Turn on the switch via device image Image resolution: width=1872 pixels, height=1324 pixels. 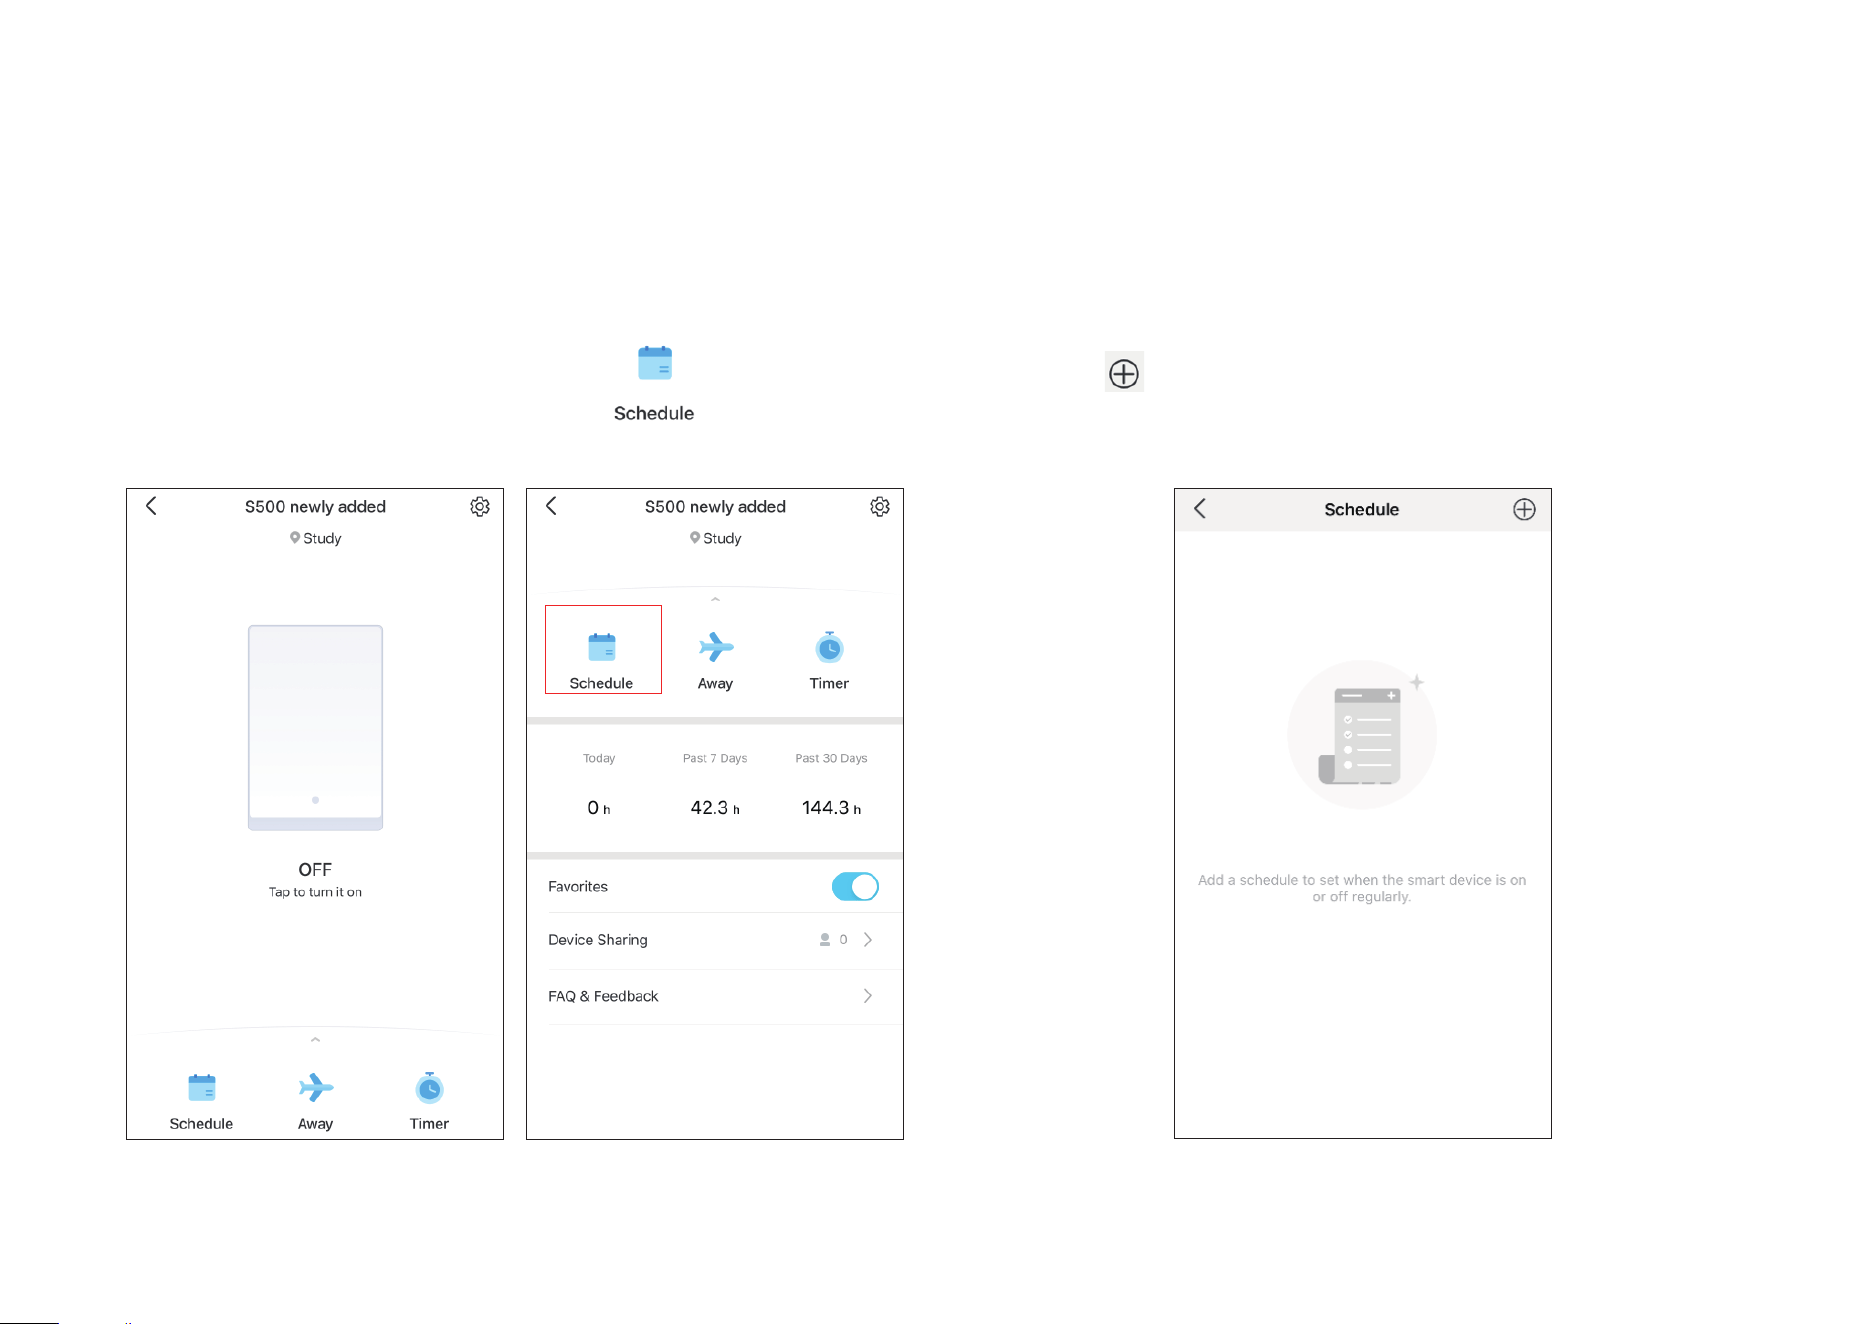click(315, 728)
